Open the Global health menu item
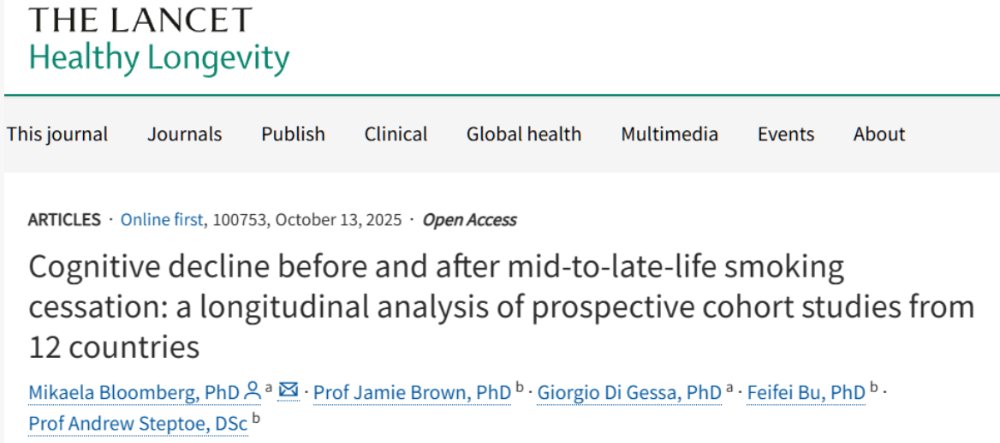 (x=523, y=134)
